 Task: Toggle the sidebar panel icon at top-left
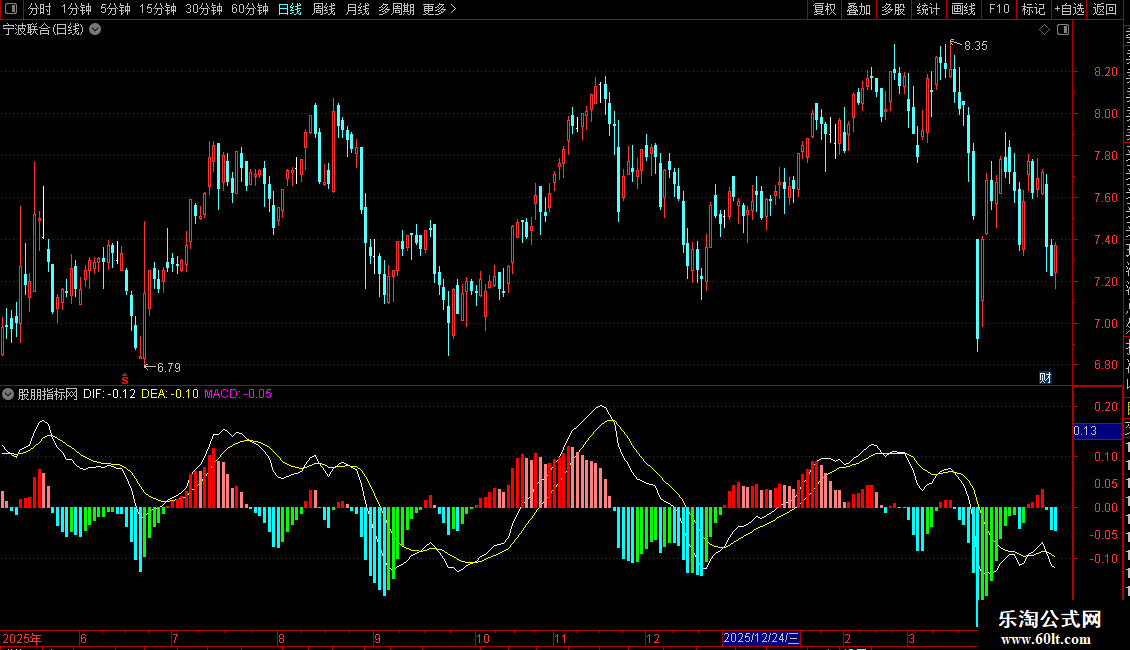11,9
